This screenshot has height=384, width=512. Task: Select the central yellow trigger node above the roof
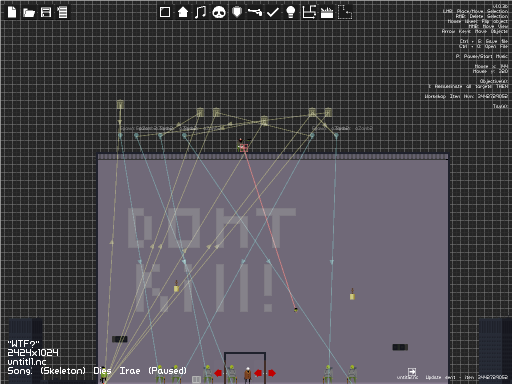(x=264, y=120)
